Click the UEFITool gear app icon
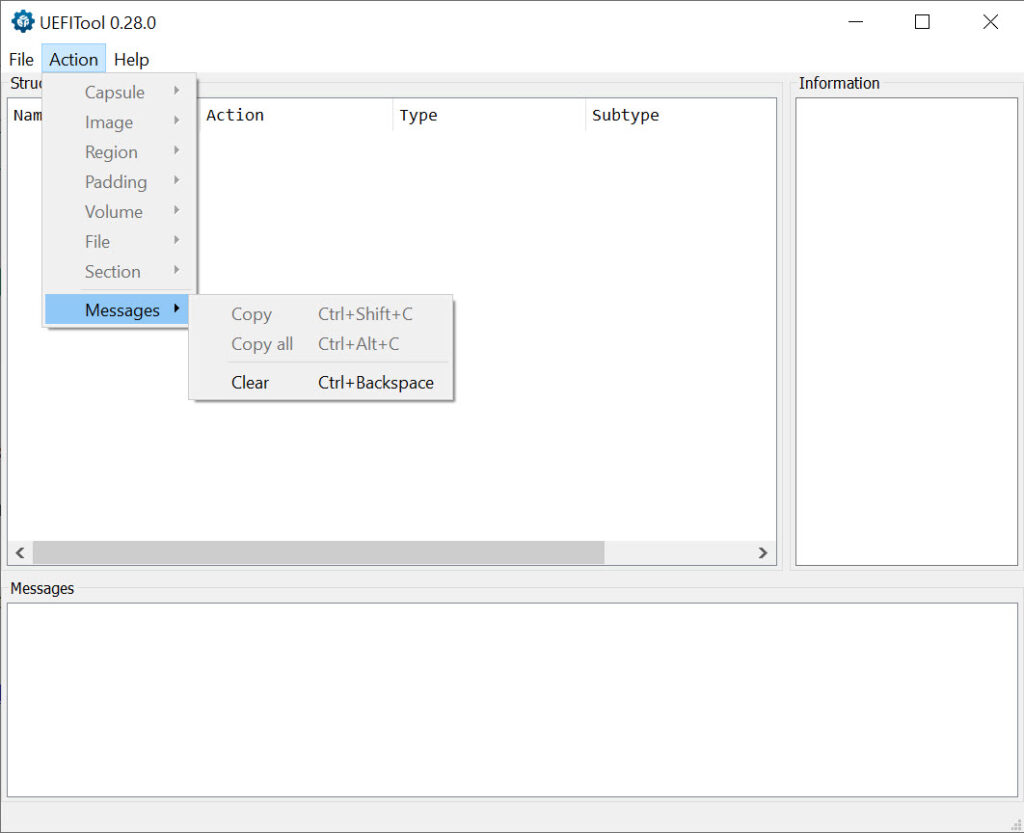The height and width of the screenshot is (833, 1024). coord(22,22)
